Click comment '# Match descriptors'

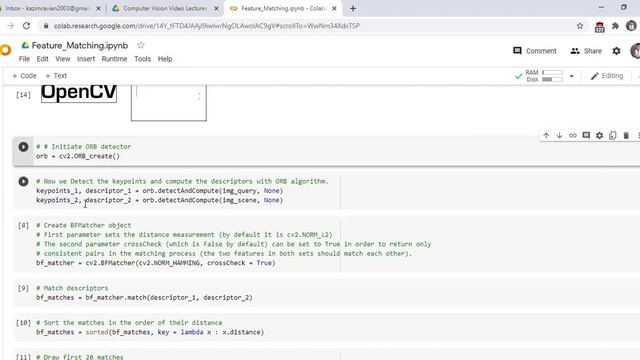click(x=72, y=288)
